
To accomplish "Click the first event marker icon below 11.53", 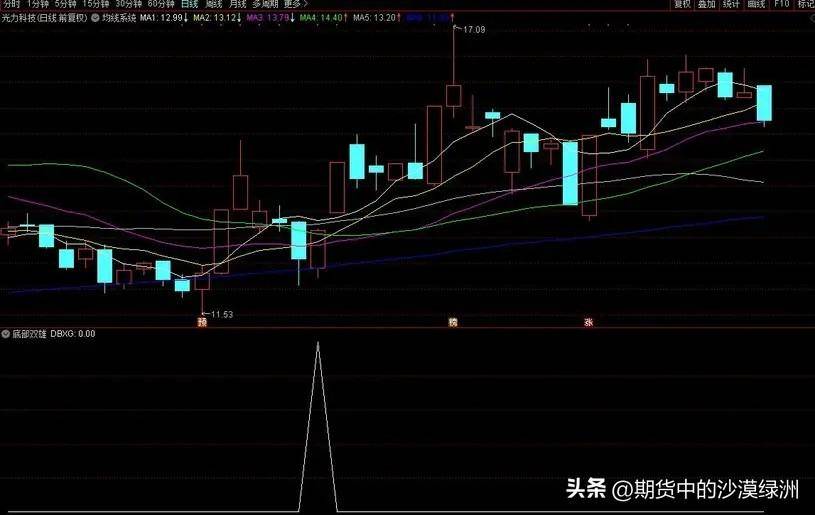I will pos(202,323).
